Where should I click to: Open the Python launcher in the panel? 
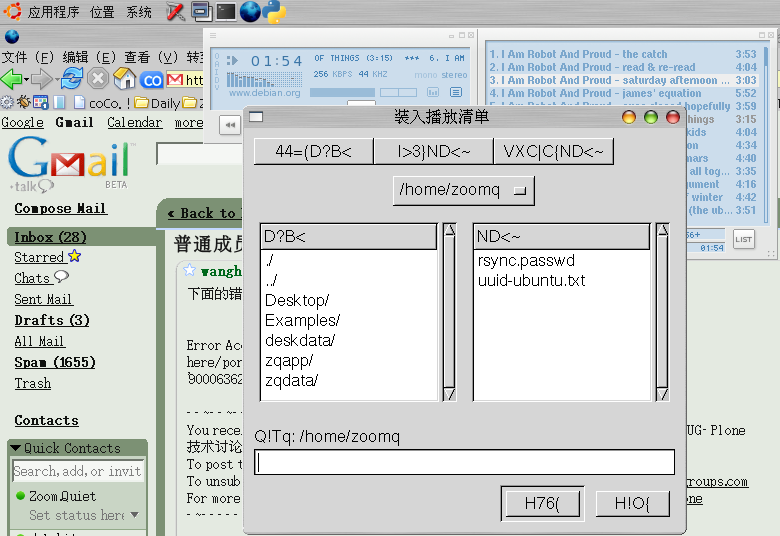point(275,12)
